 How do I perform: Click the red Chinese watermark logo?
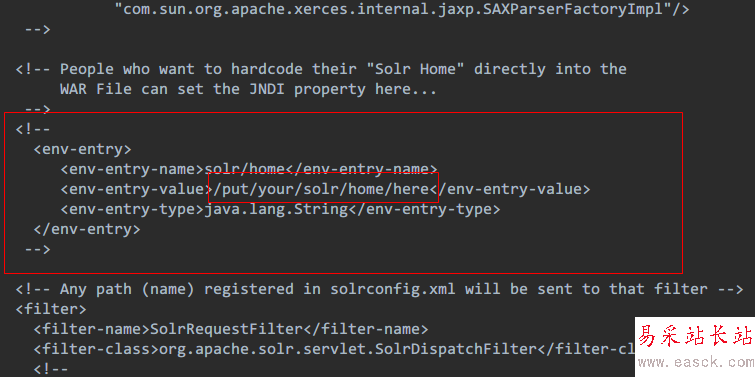pos(695,336)
